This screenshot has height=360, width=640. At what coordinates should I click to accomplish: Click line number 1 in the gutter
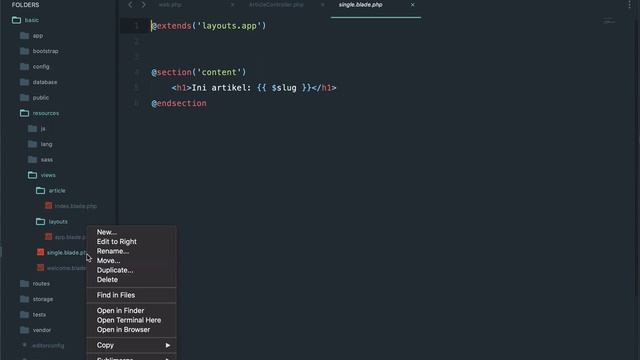point(136,26)
